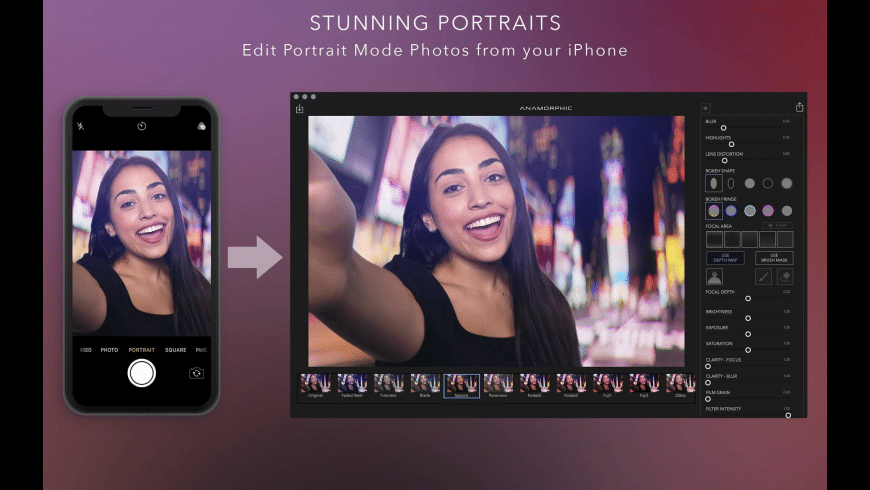Switch to PHOTO mode on iPhone
870x490 pixels.
[x=109, y=350]
